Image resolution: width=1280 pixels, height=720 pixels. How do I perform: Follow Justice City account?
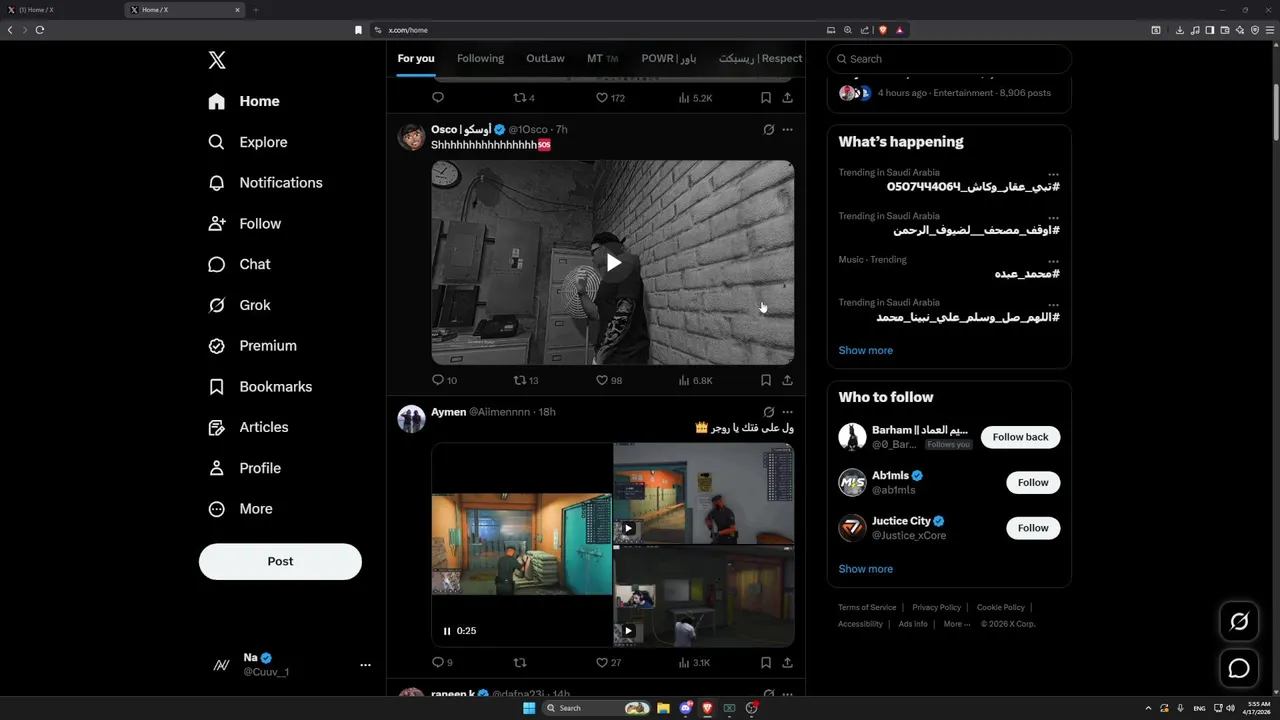[x=1033, y=528]
